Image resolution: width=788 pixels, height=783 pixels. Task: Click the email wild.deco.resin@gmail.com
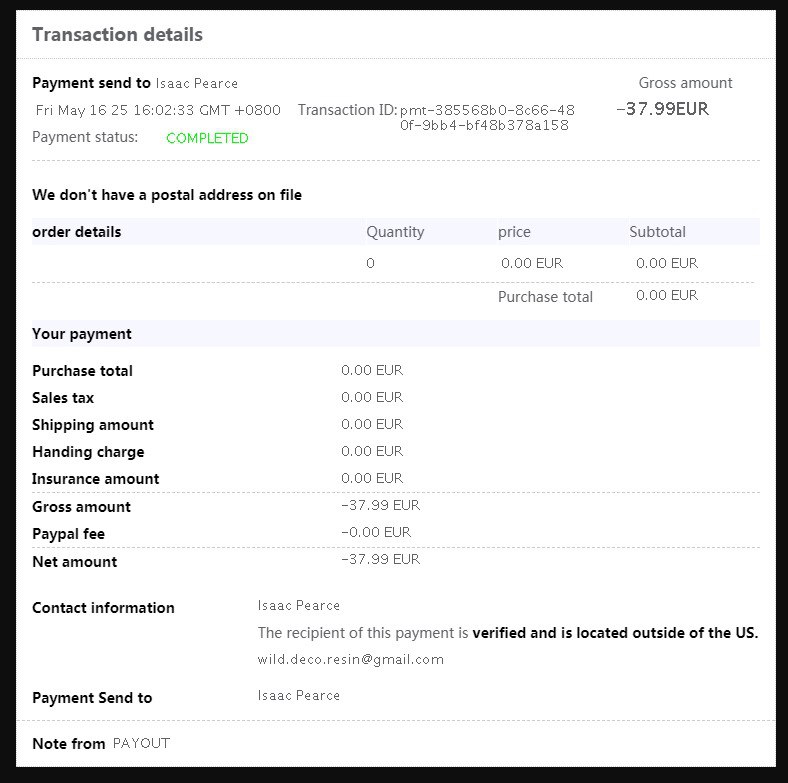click(350, 659)
